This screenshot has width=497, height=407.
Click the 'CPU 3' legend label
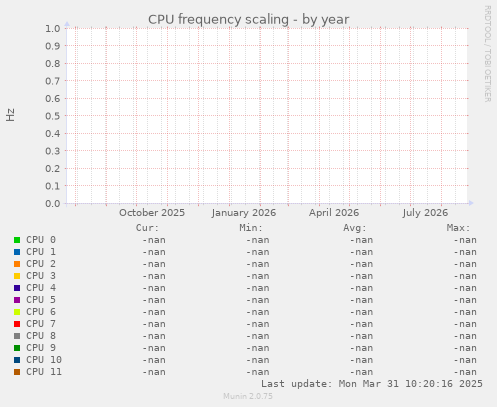[x=41, y=276]
